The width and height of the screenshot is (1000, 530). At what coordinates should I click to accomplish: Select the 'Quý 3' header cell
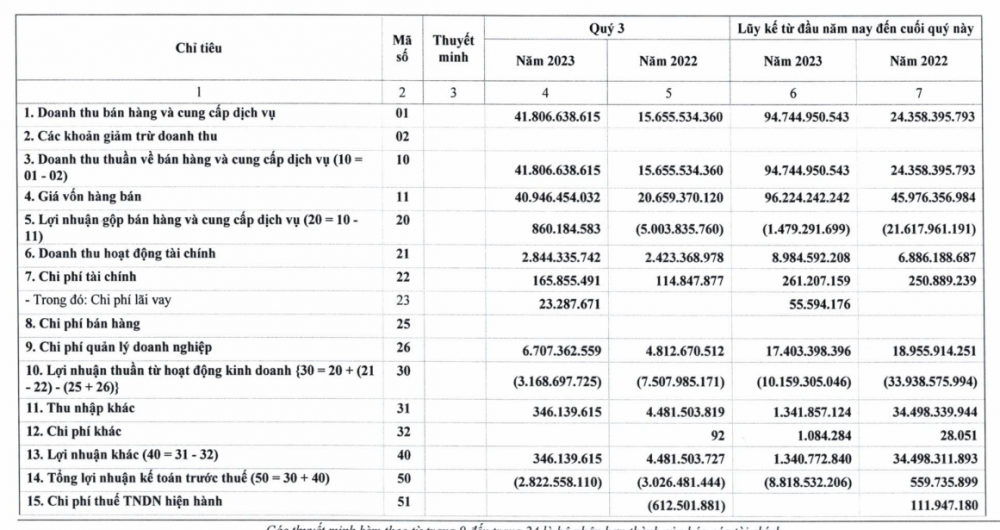click(x=607, y=29)
